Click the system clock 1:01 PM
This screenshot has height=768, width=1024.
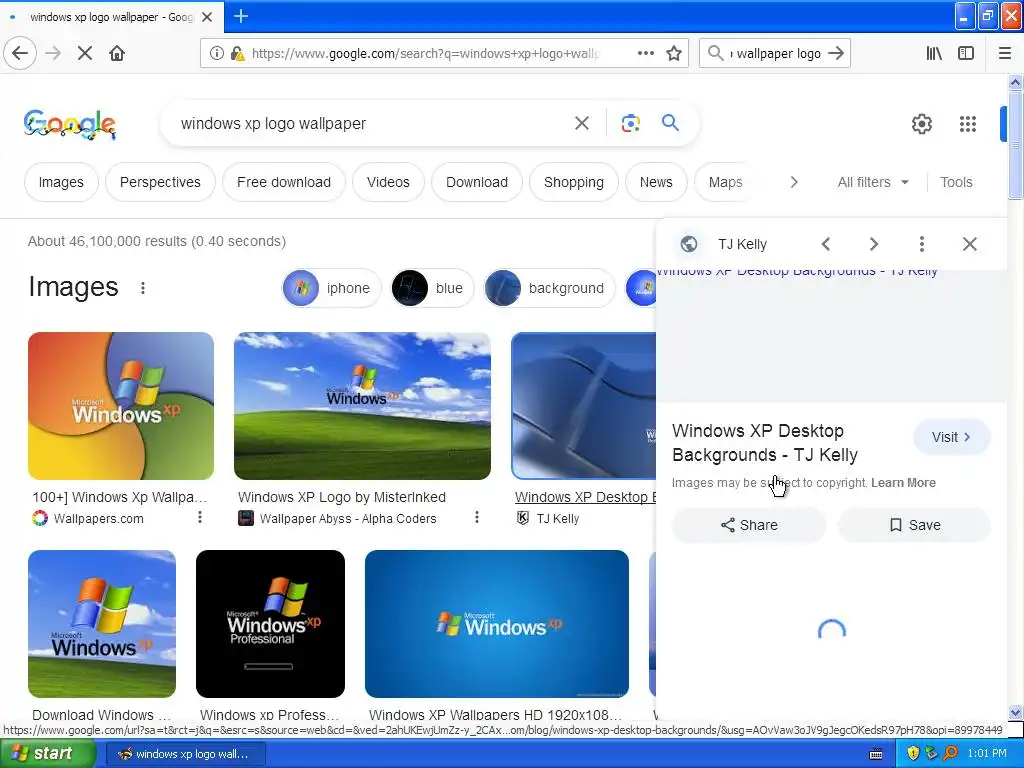point(987,754)
